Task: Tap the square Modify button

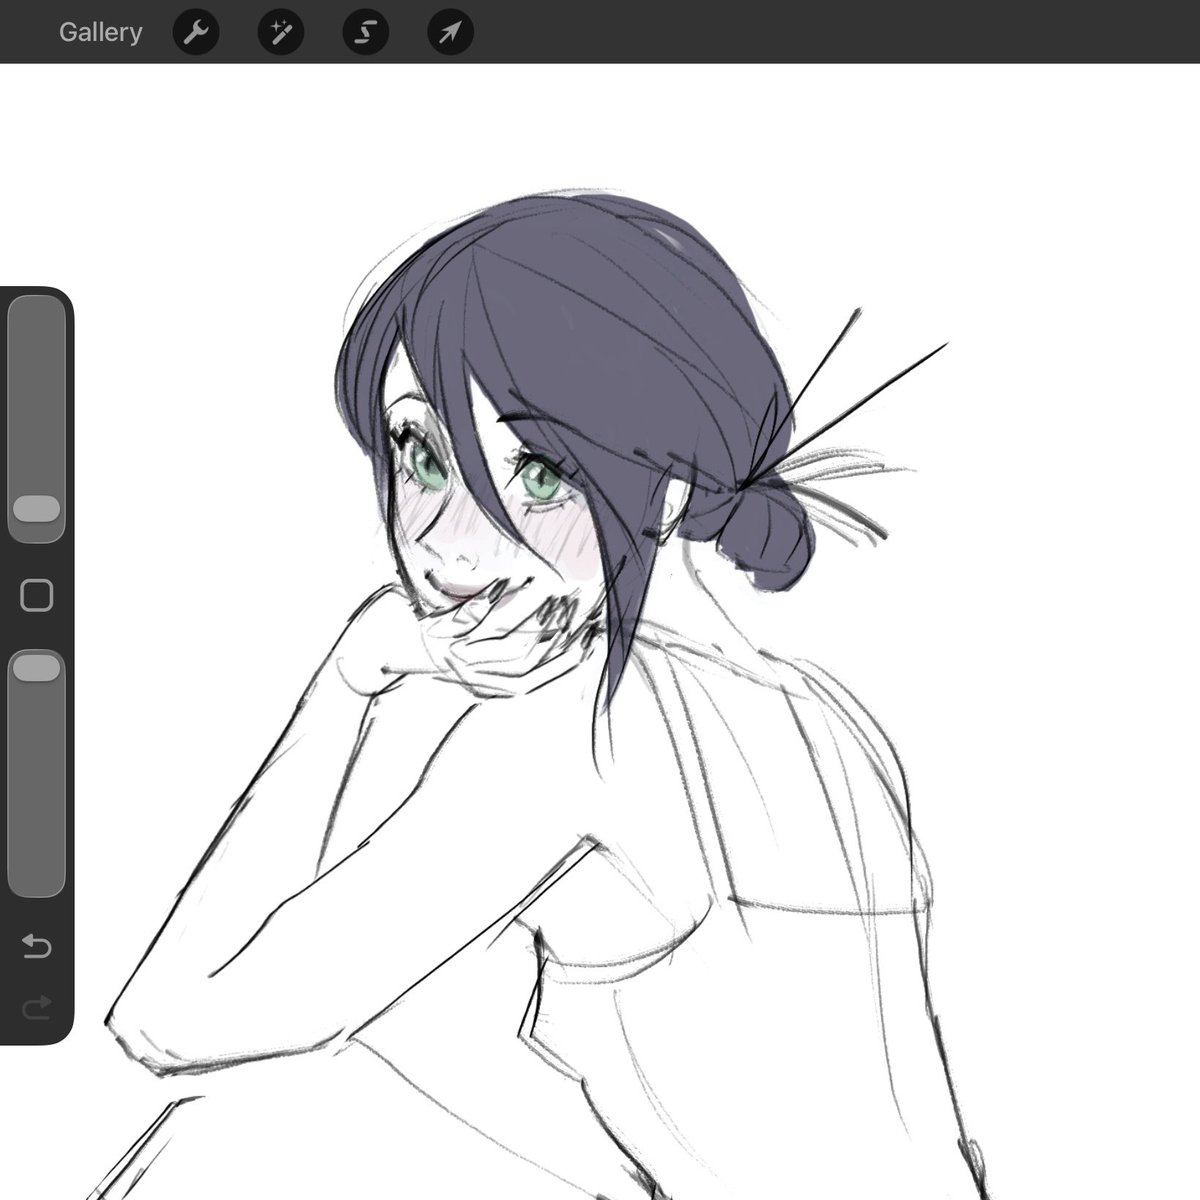Action: pos(37,596)
